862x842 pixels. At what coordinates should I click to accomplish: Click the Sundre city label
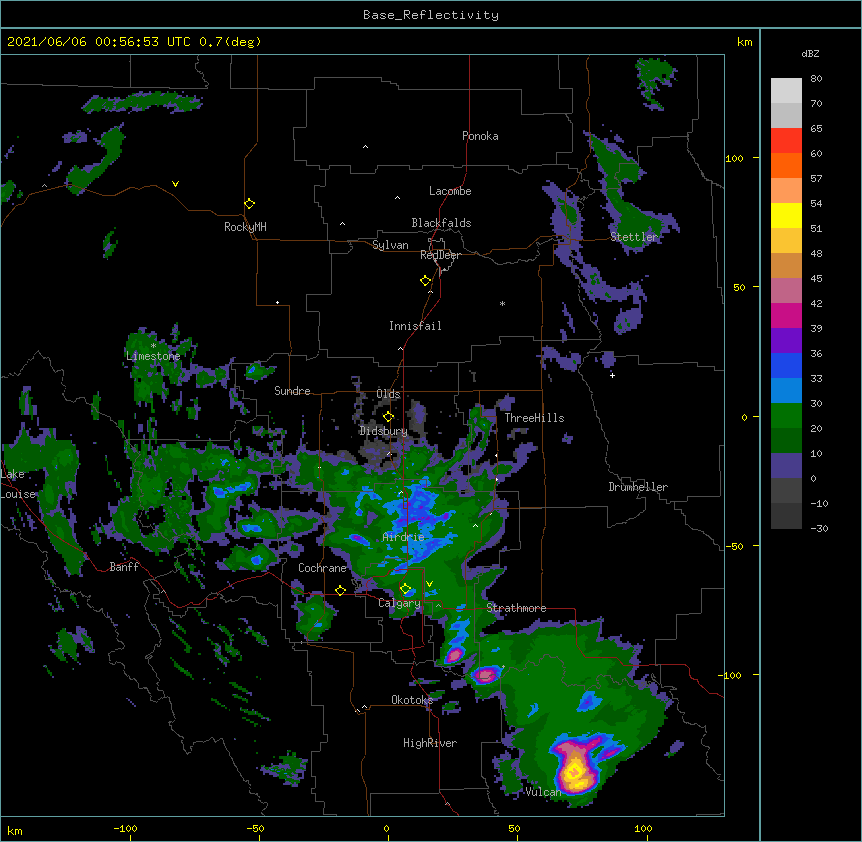coord(292,391)
